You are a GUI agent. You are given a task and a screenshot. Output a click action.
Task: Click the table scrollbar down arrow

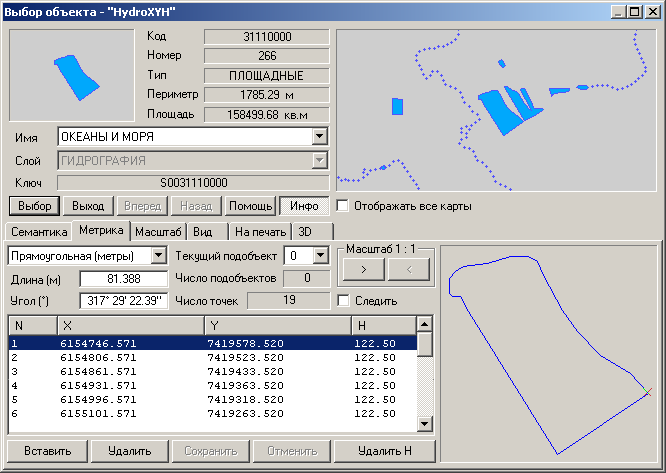click(x=425, y=424)
